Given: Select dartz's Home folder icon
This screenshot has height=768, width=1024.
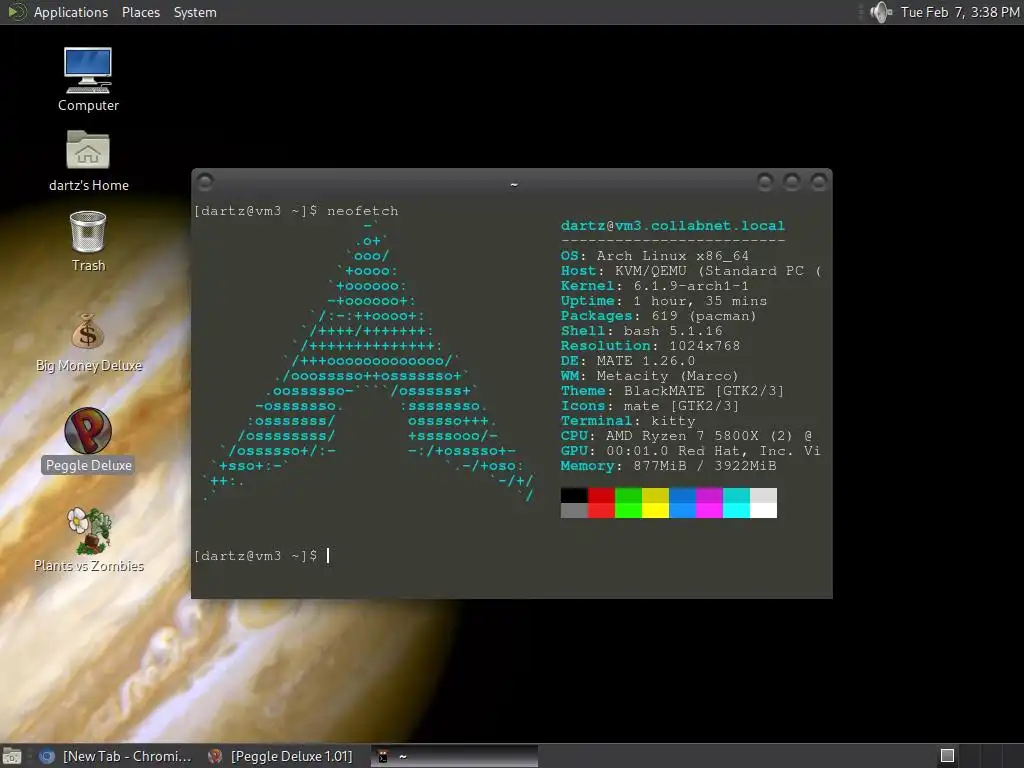Looking at the screenshot, I should pyautogui.click(x=88, y=161).
